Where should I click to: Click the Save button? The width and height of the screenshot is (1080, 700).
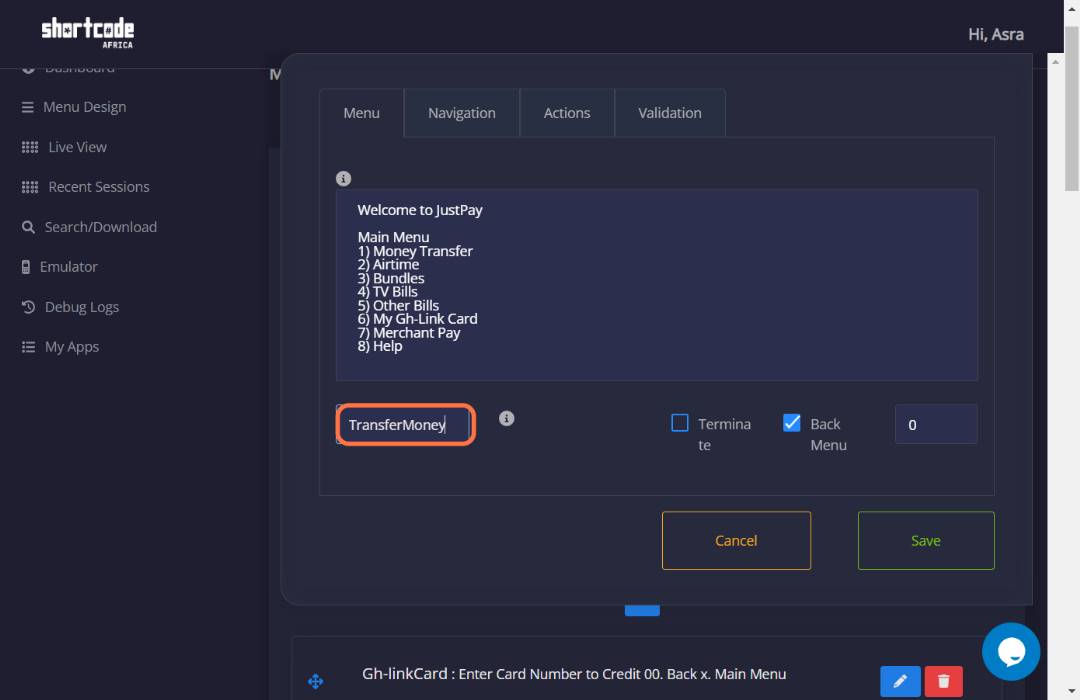pos(926,540)
